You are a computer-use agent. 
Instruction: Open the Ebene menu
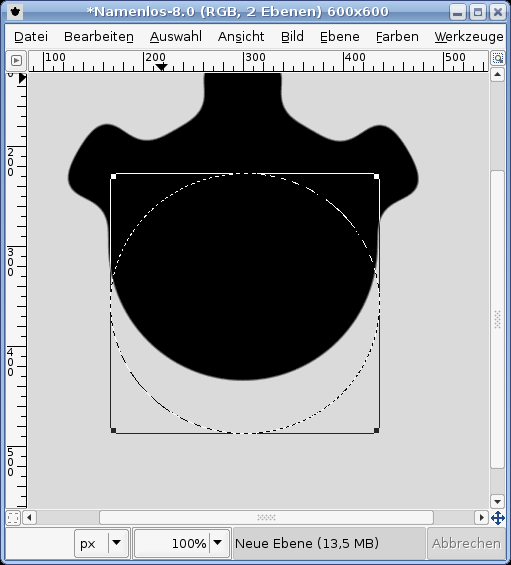[340, 37]
